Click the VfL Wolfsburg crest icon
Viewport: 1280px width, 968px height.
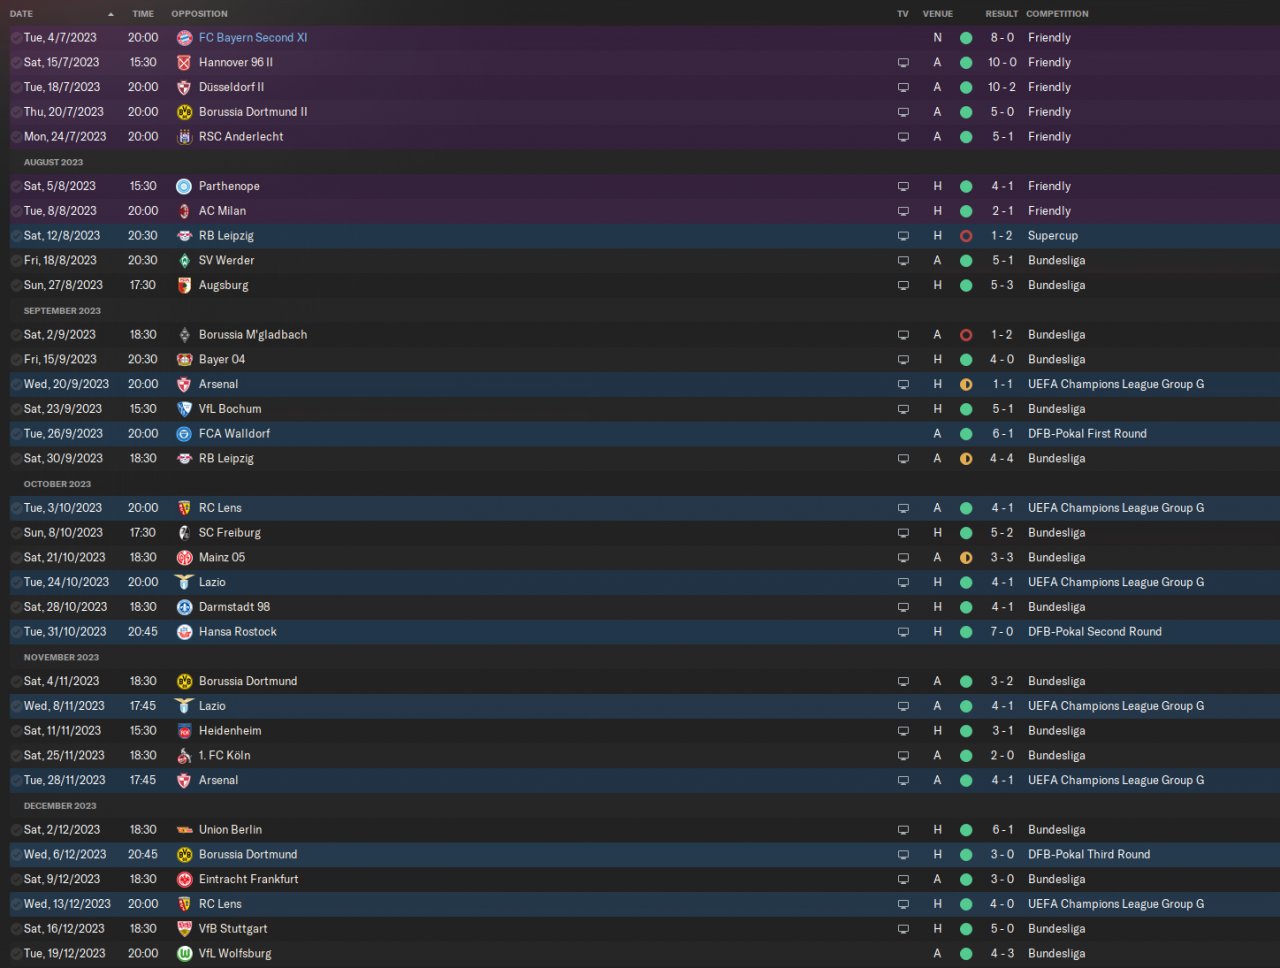coord(184,954)
